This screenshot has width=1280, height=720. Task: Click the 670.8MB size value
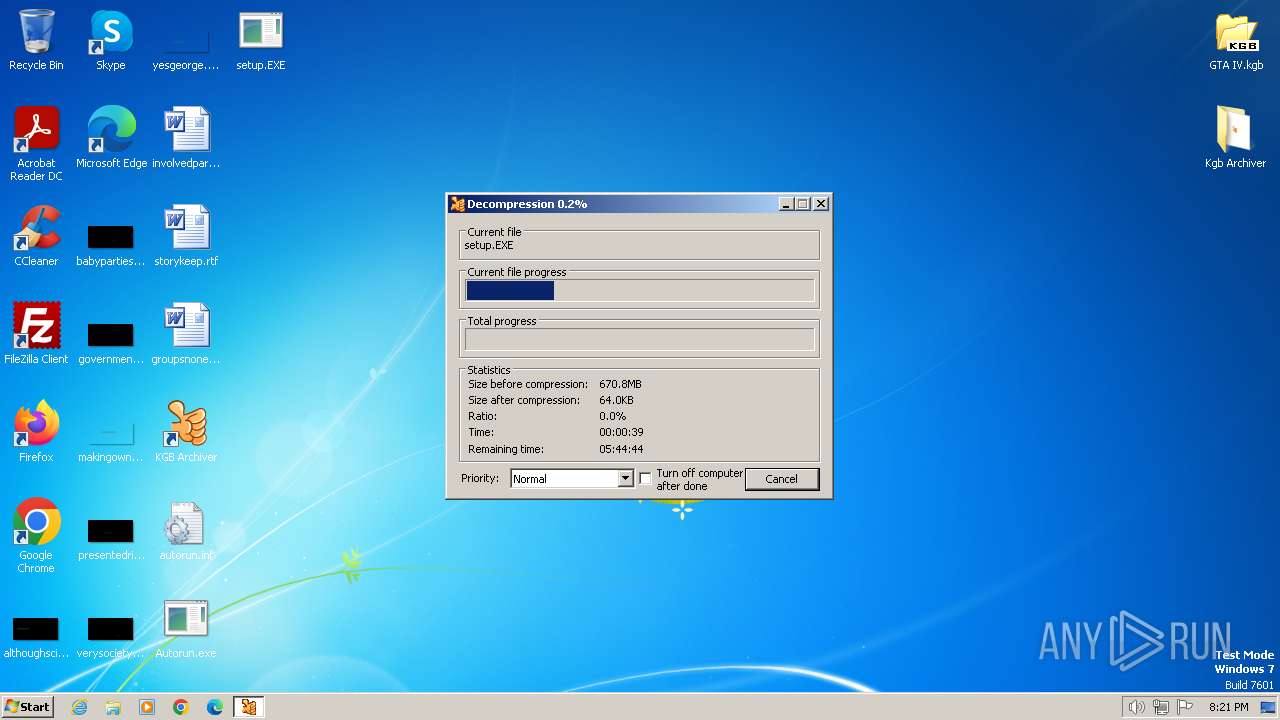(x=620, y=384)
